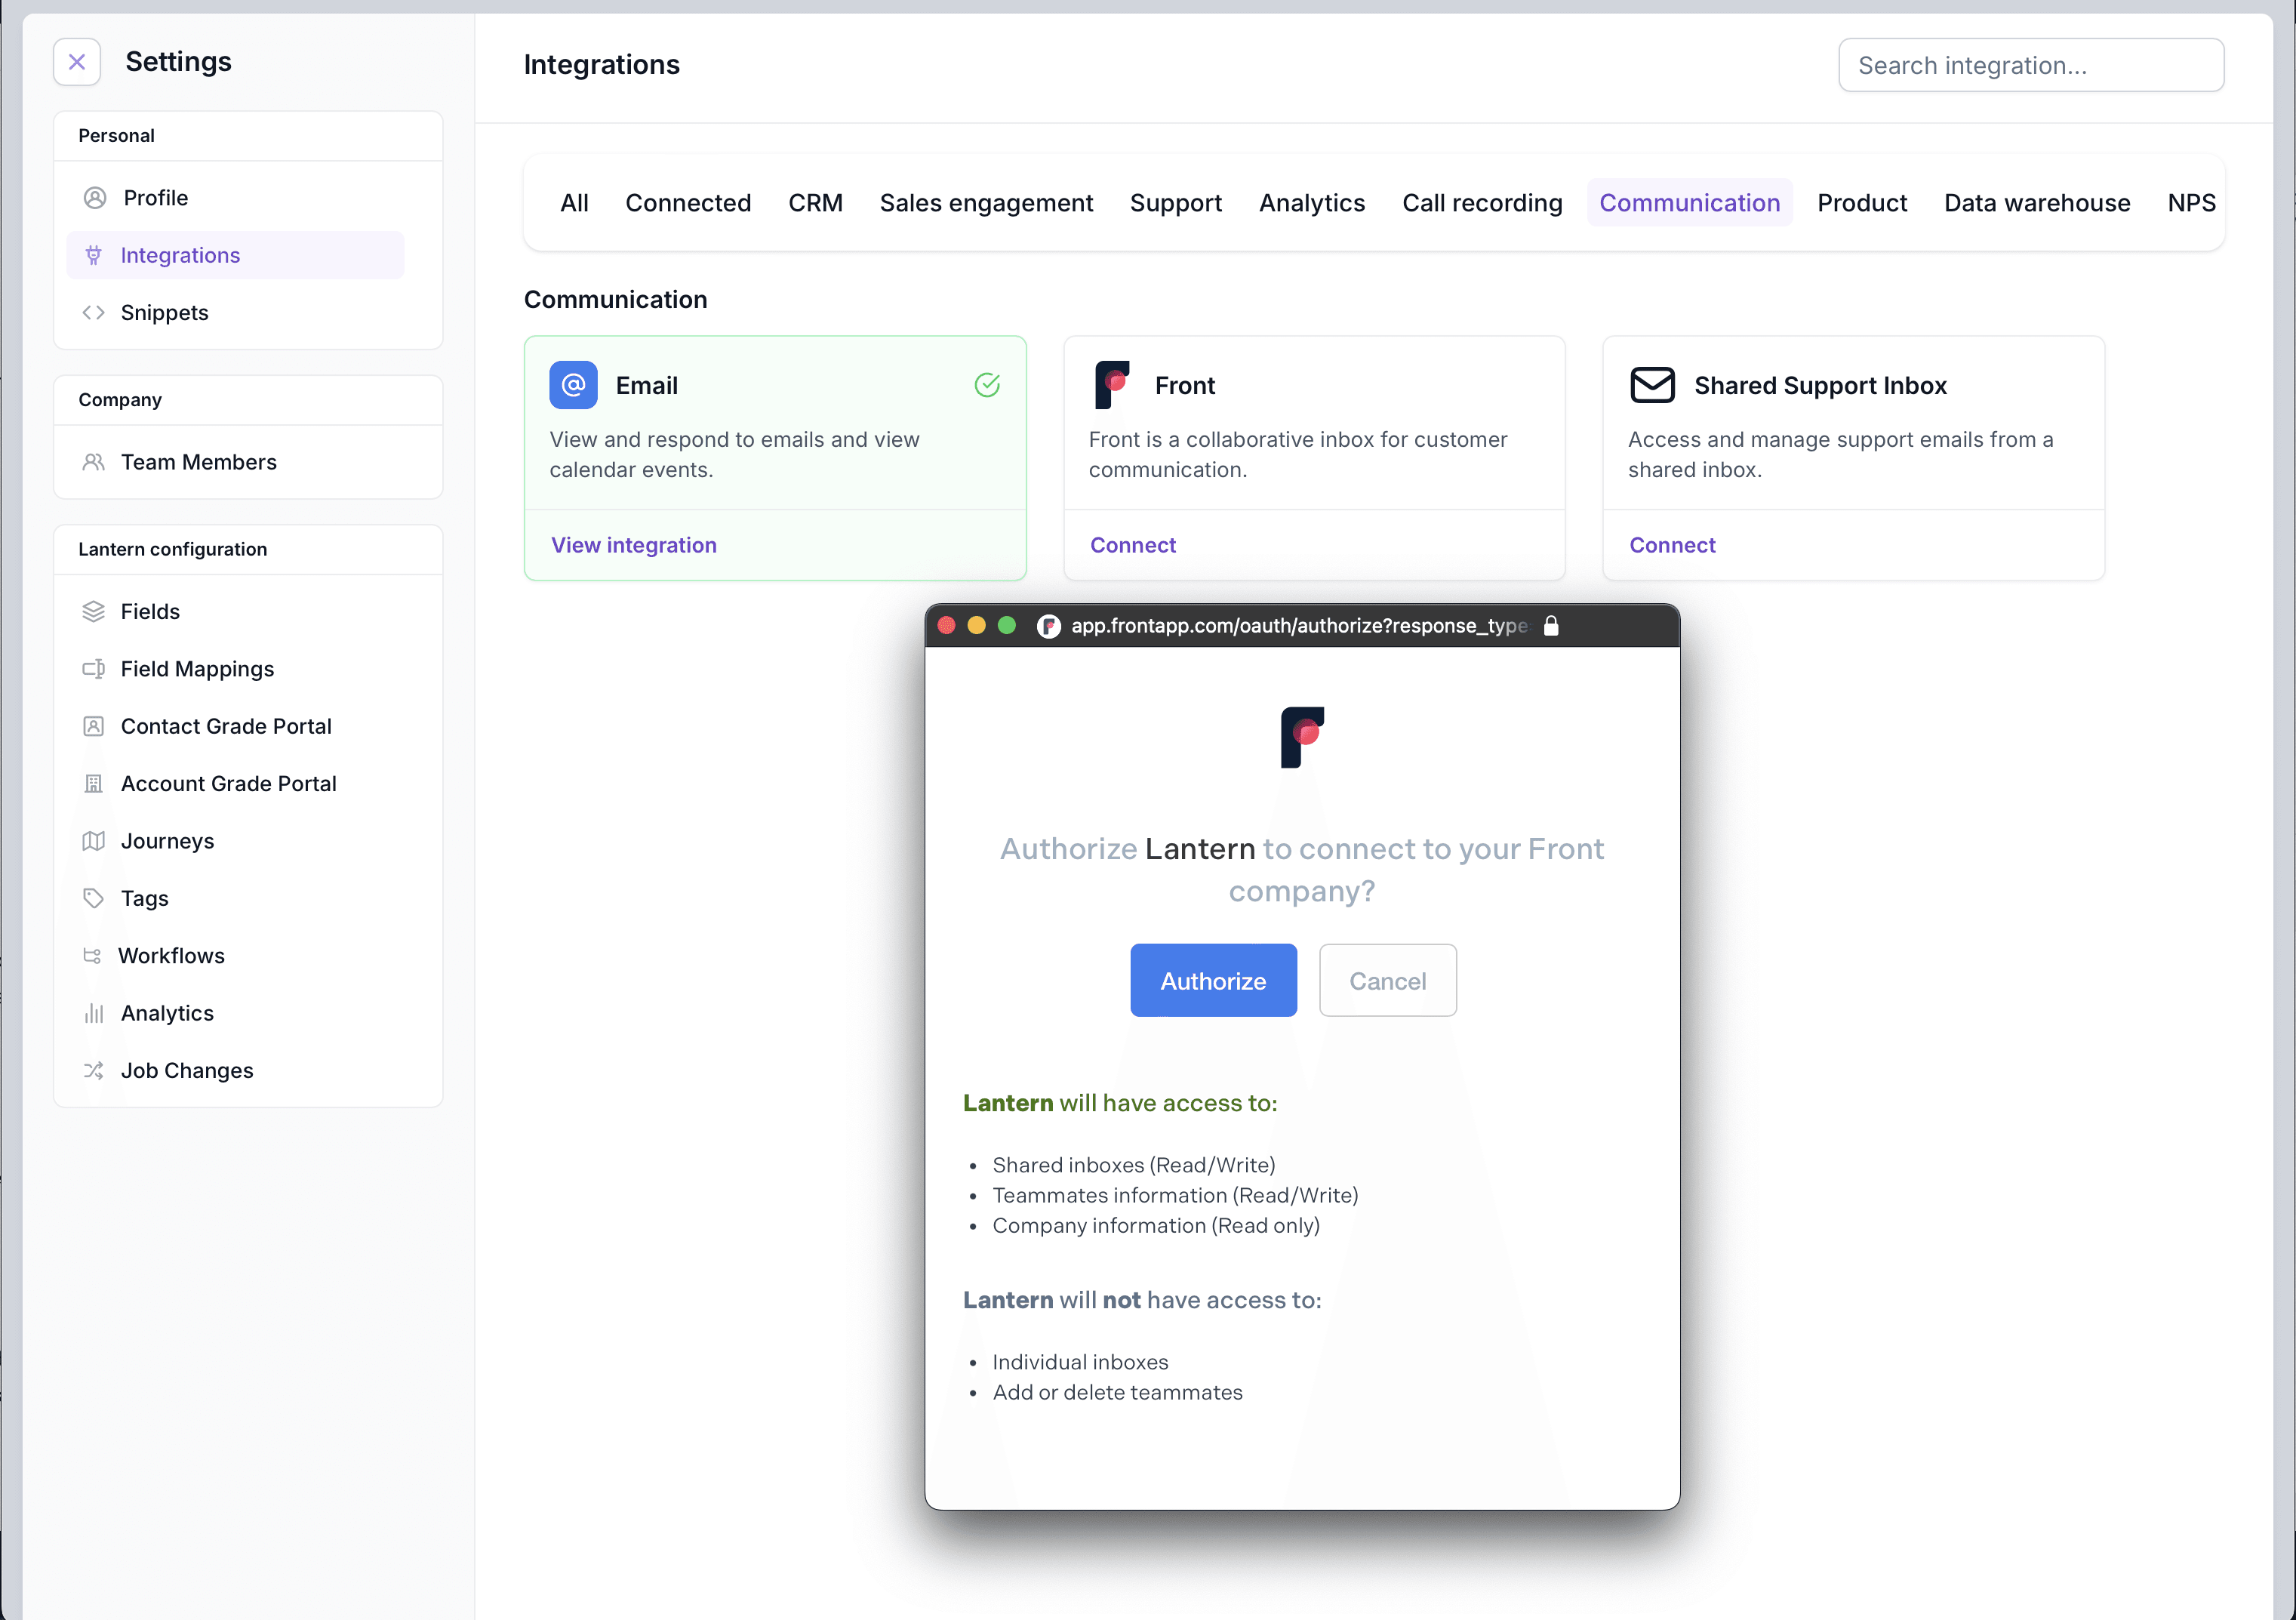Open Job Changes settings

[x=236, y=1070]
